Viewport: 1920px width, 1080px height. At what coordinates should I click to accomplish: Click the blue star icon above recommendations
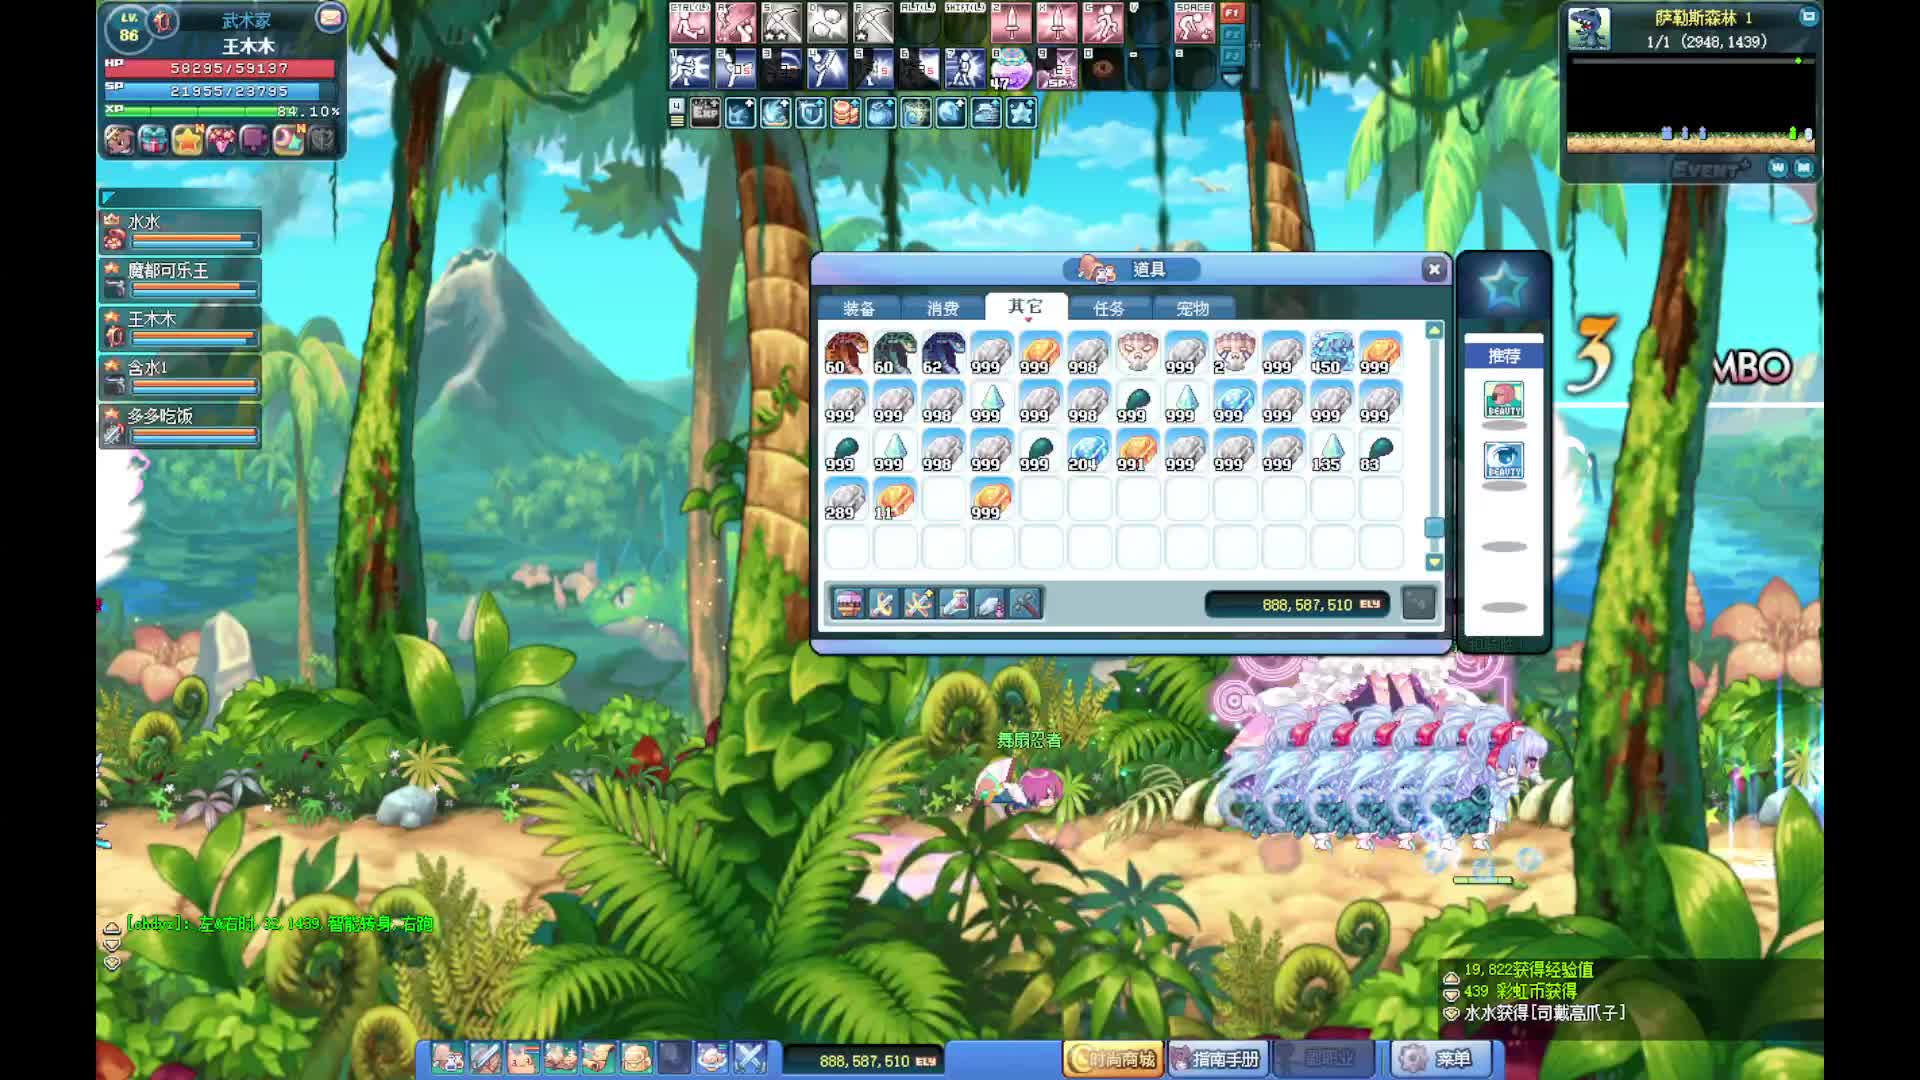[x=1503, y=288]
